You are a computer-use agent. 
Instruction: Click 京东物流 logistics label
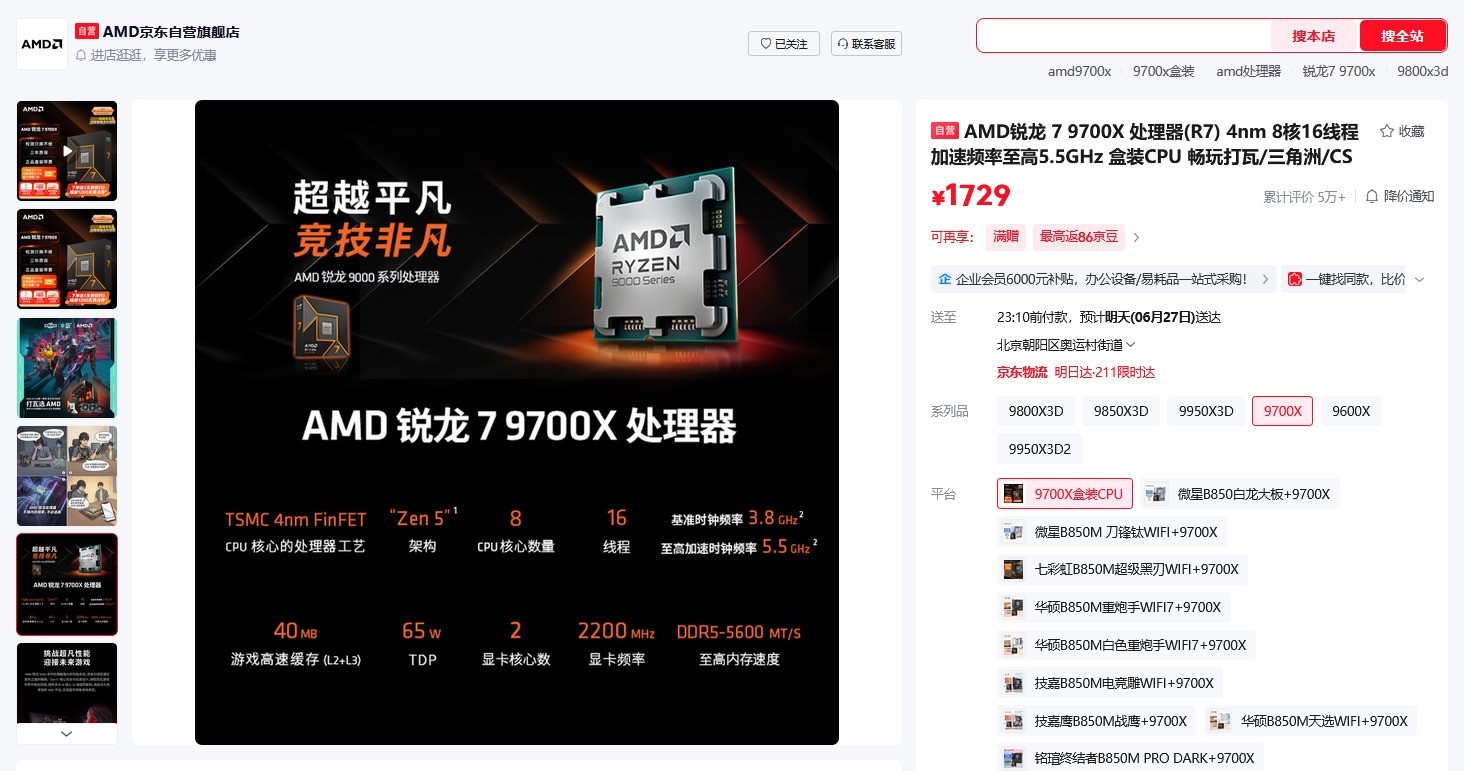1022,372
